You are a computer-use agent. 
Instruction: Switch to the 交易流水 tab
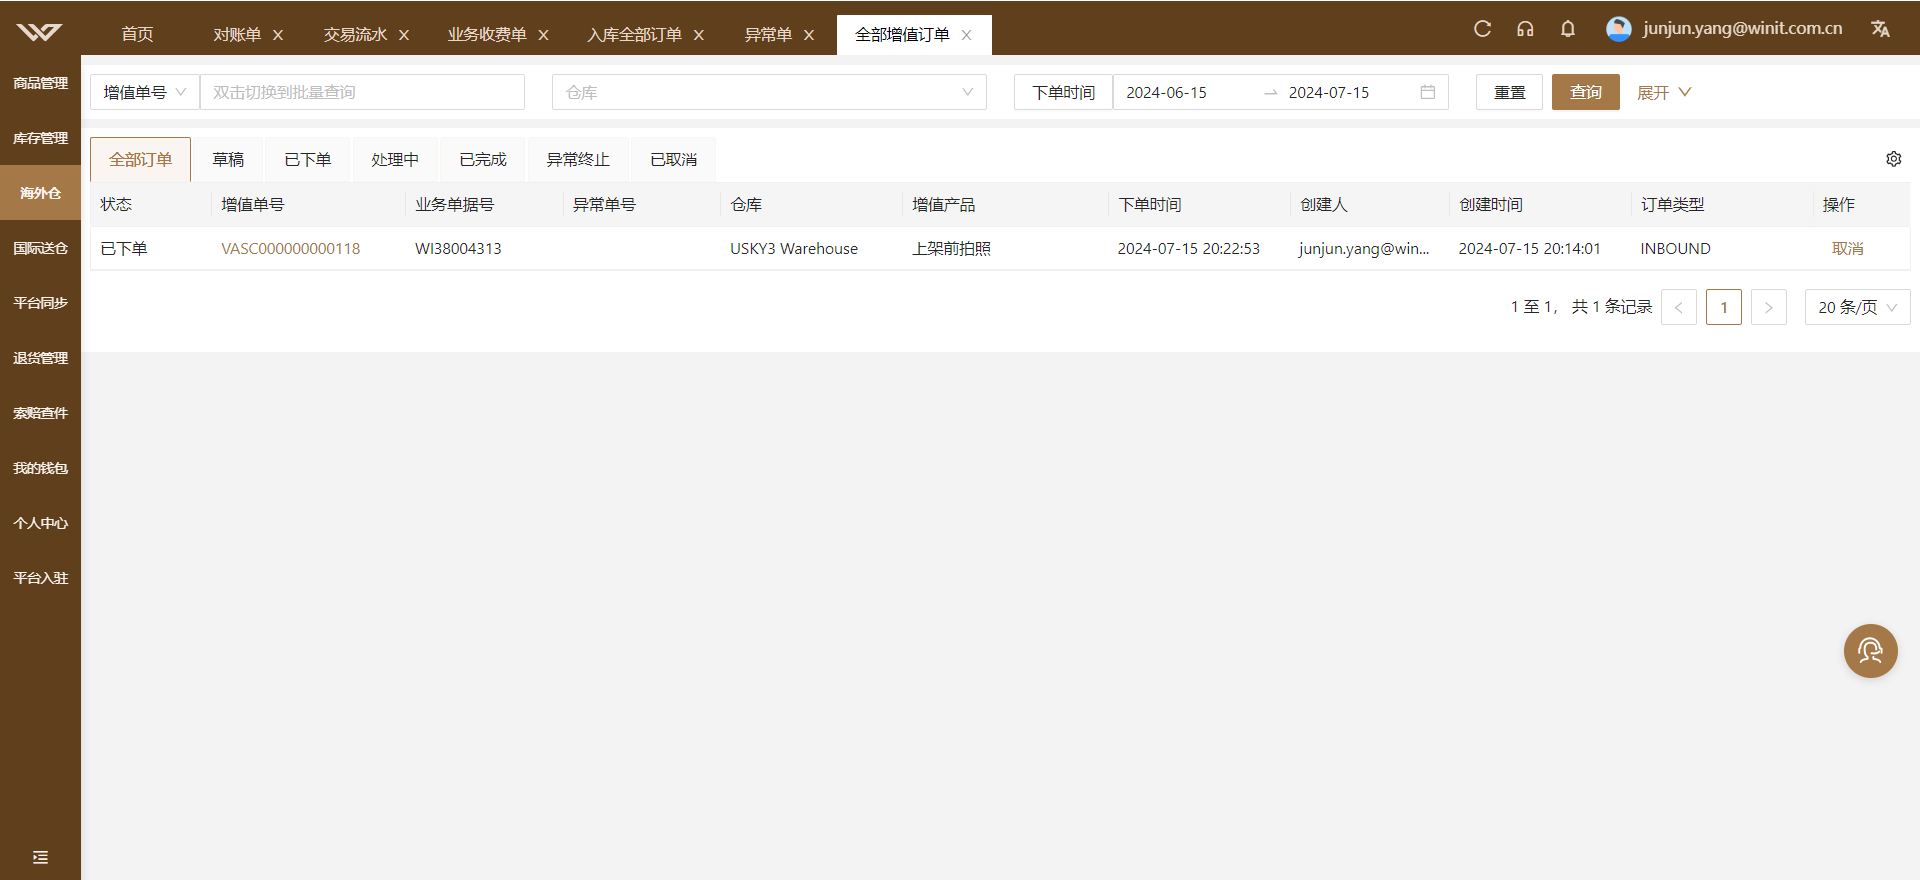[x=355, y=35]
